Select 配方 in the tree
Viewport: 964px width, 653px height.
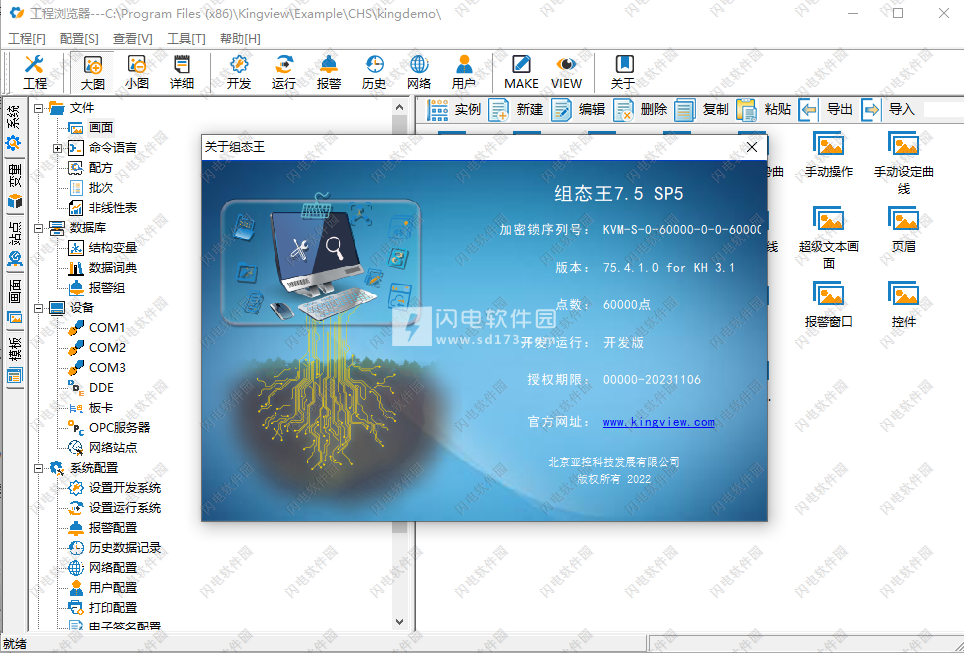100,168
